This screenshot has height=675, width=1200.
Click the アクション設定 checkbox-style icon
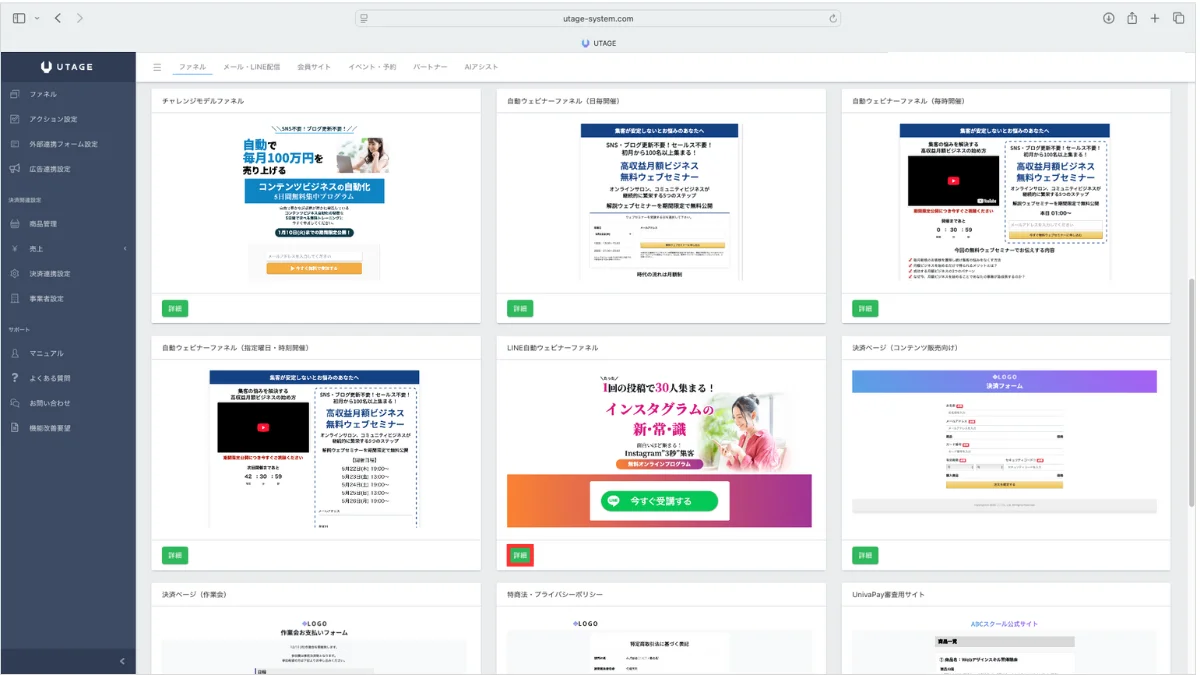pos(14,119)
